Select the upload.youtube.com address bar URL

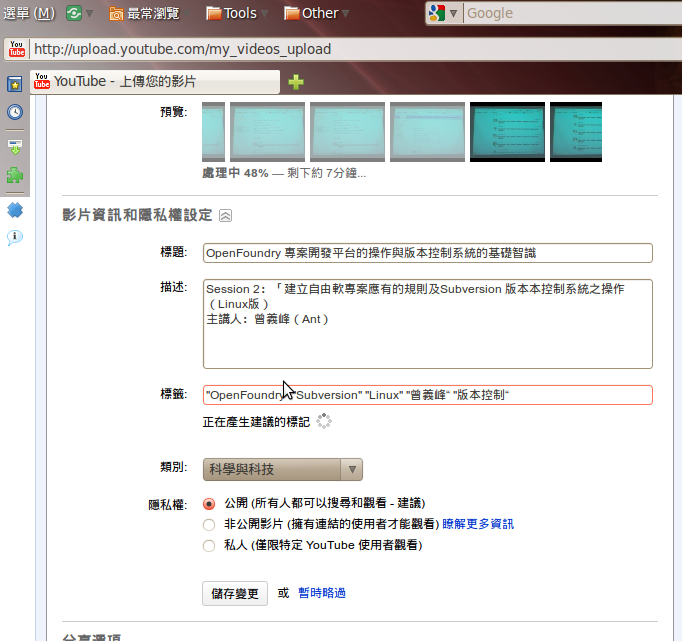183,49
